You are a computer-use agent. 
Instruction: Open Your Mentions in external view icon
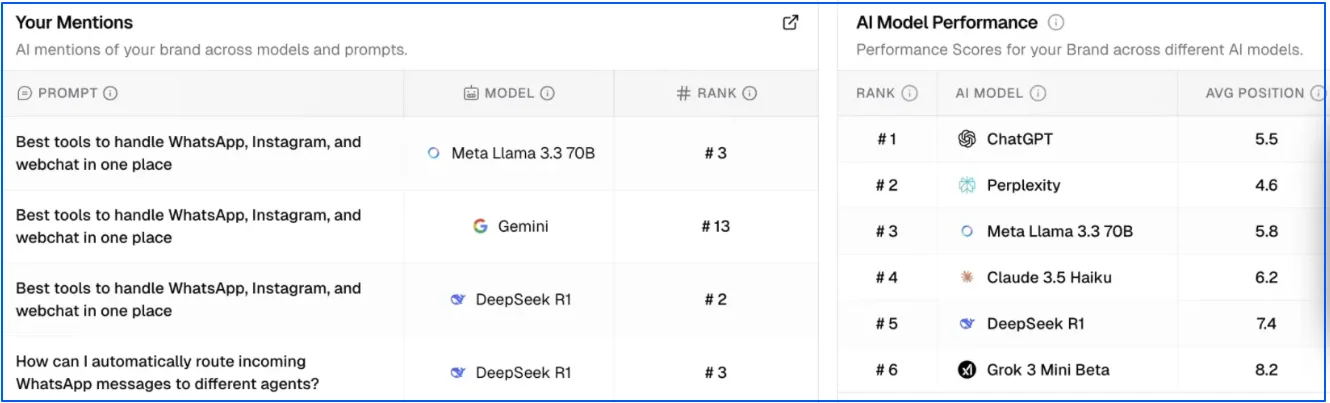coord(790,22)
